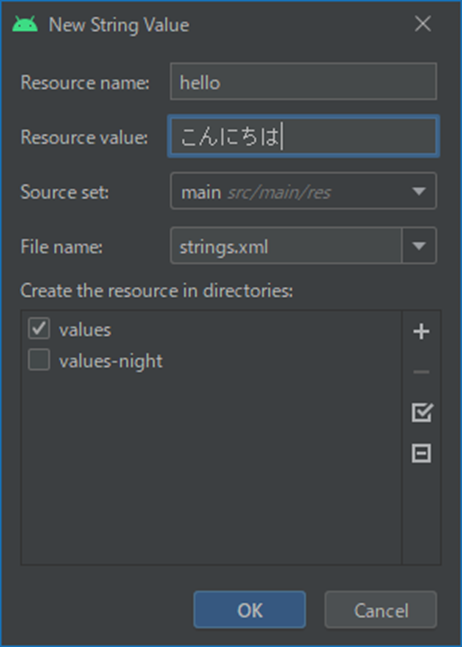This screenshot has width=462, height=647.
Task: Expand the File name dropdown arrow
Action: click(x=419, y=246)
